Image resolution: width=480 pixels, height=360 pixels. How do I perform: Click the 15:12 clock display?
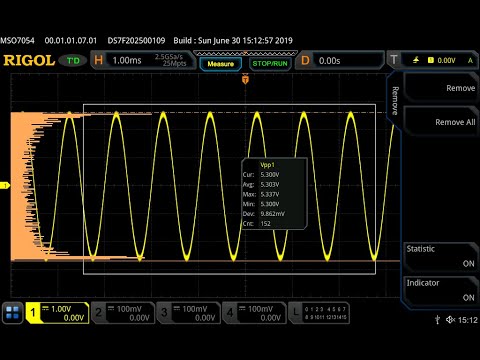(x=468, y=320)
